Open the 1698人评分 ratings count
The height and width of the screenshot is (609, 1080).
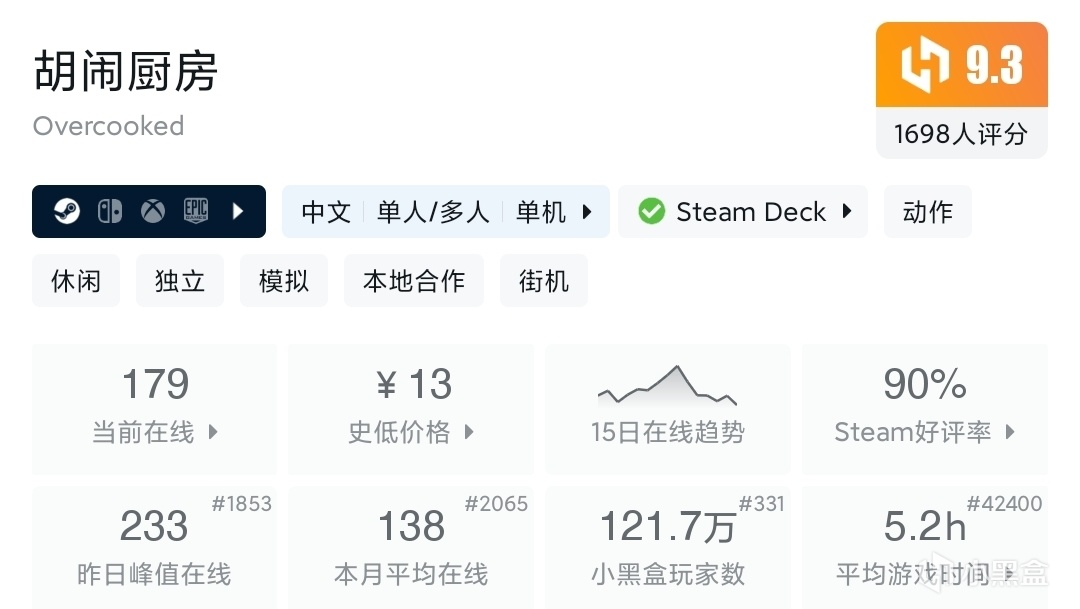click(x=961, y=134)
